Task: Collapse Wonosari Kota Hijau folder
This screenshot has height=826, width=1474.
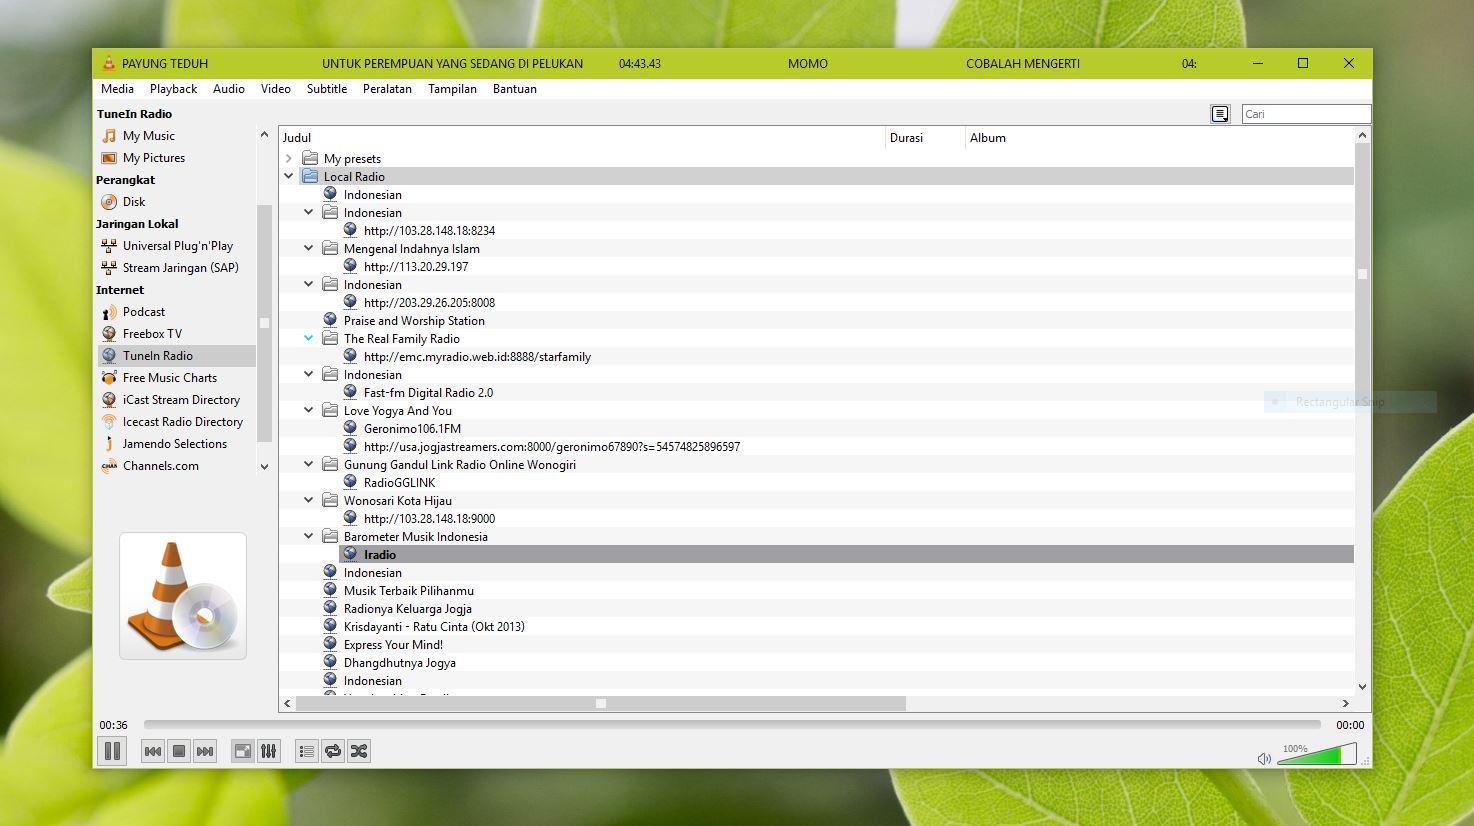Action: tap(308, 500)
